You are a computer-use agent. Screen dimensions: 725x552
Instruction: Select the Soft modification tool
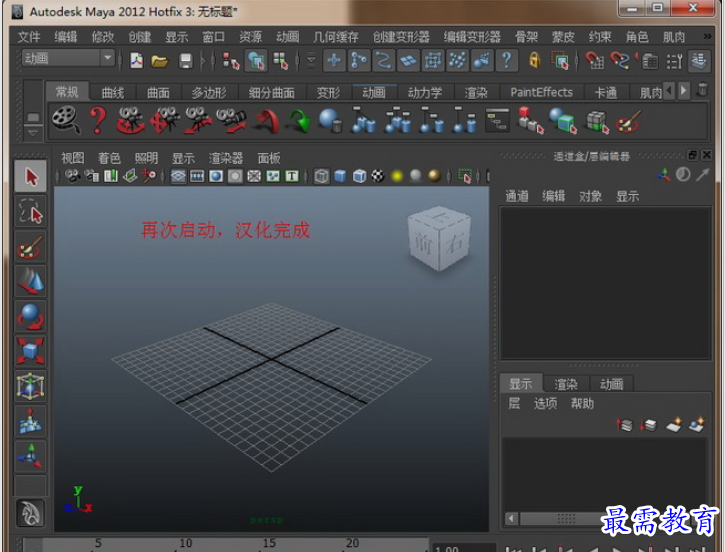click(x=31, y=421)
